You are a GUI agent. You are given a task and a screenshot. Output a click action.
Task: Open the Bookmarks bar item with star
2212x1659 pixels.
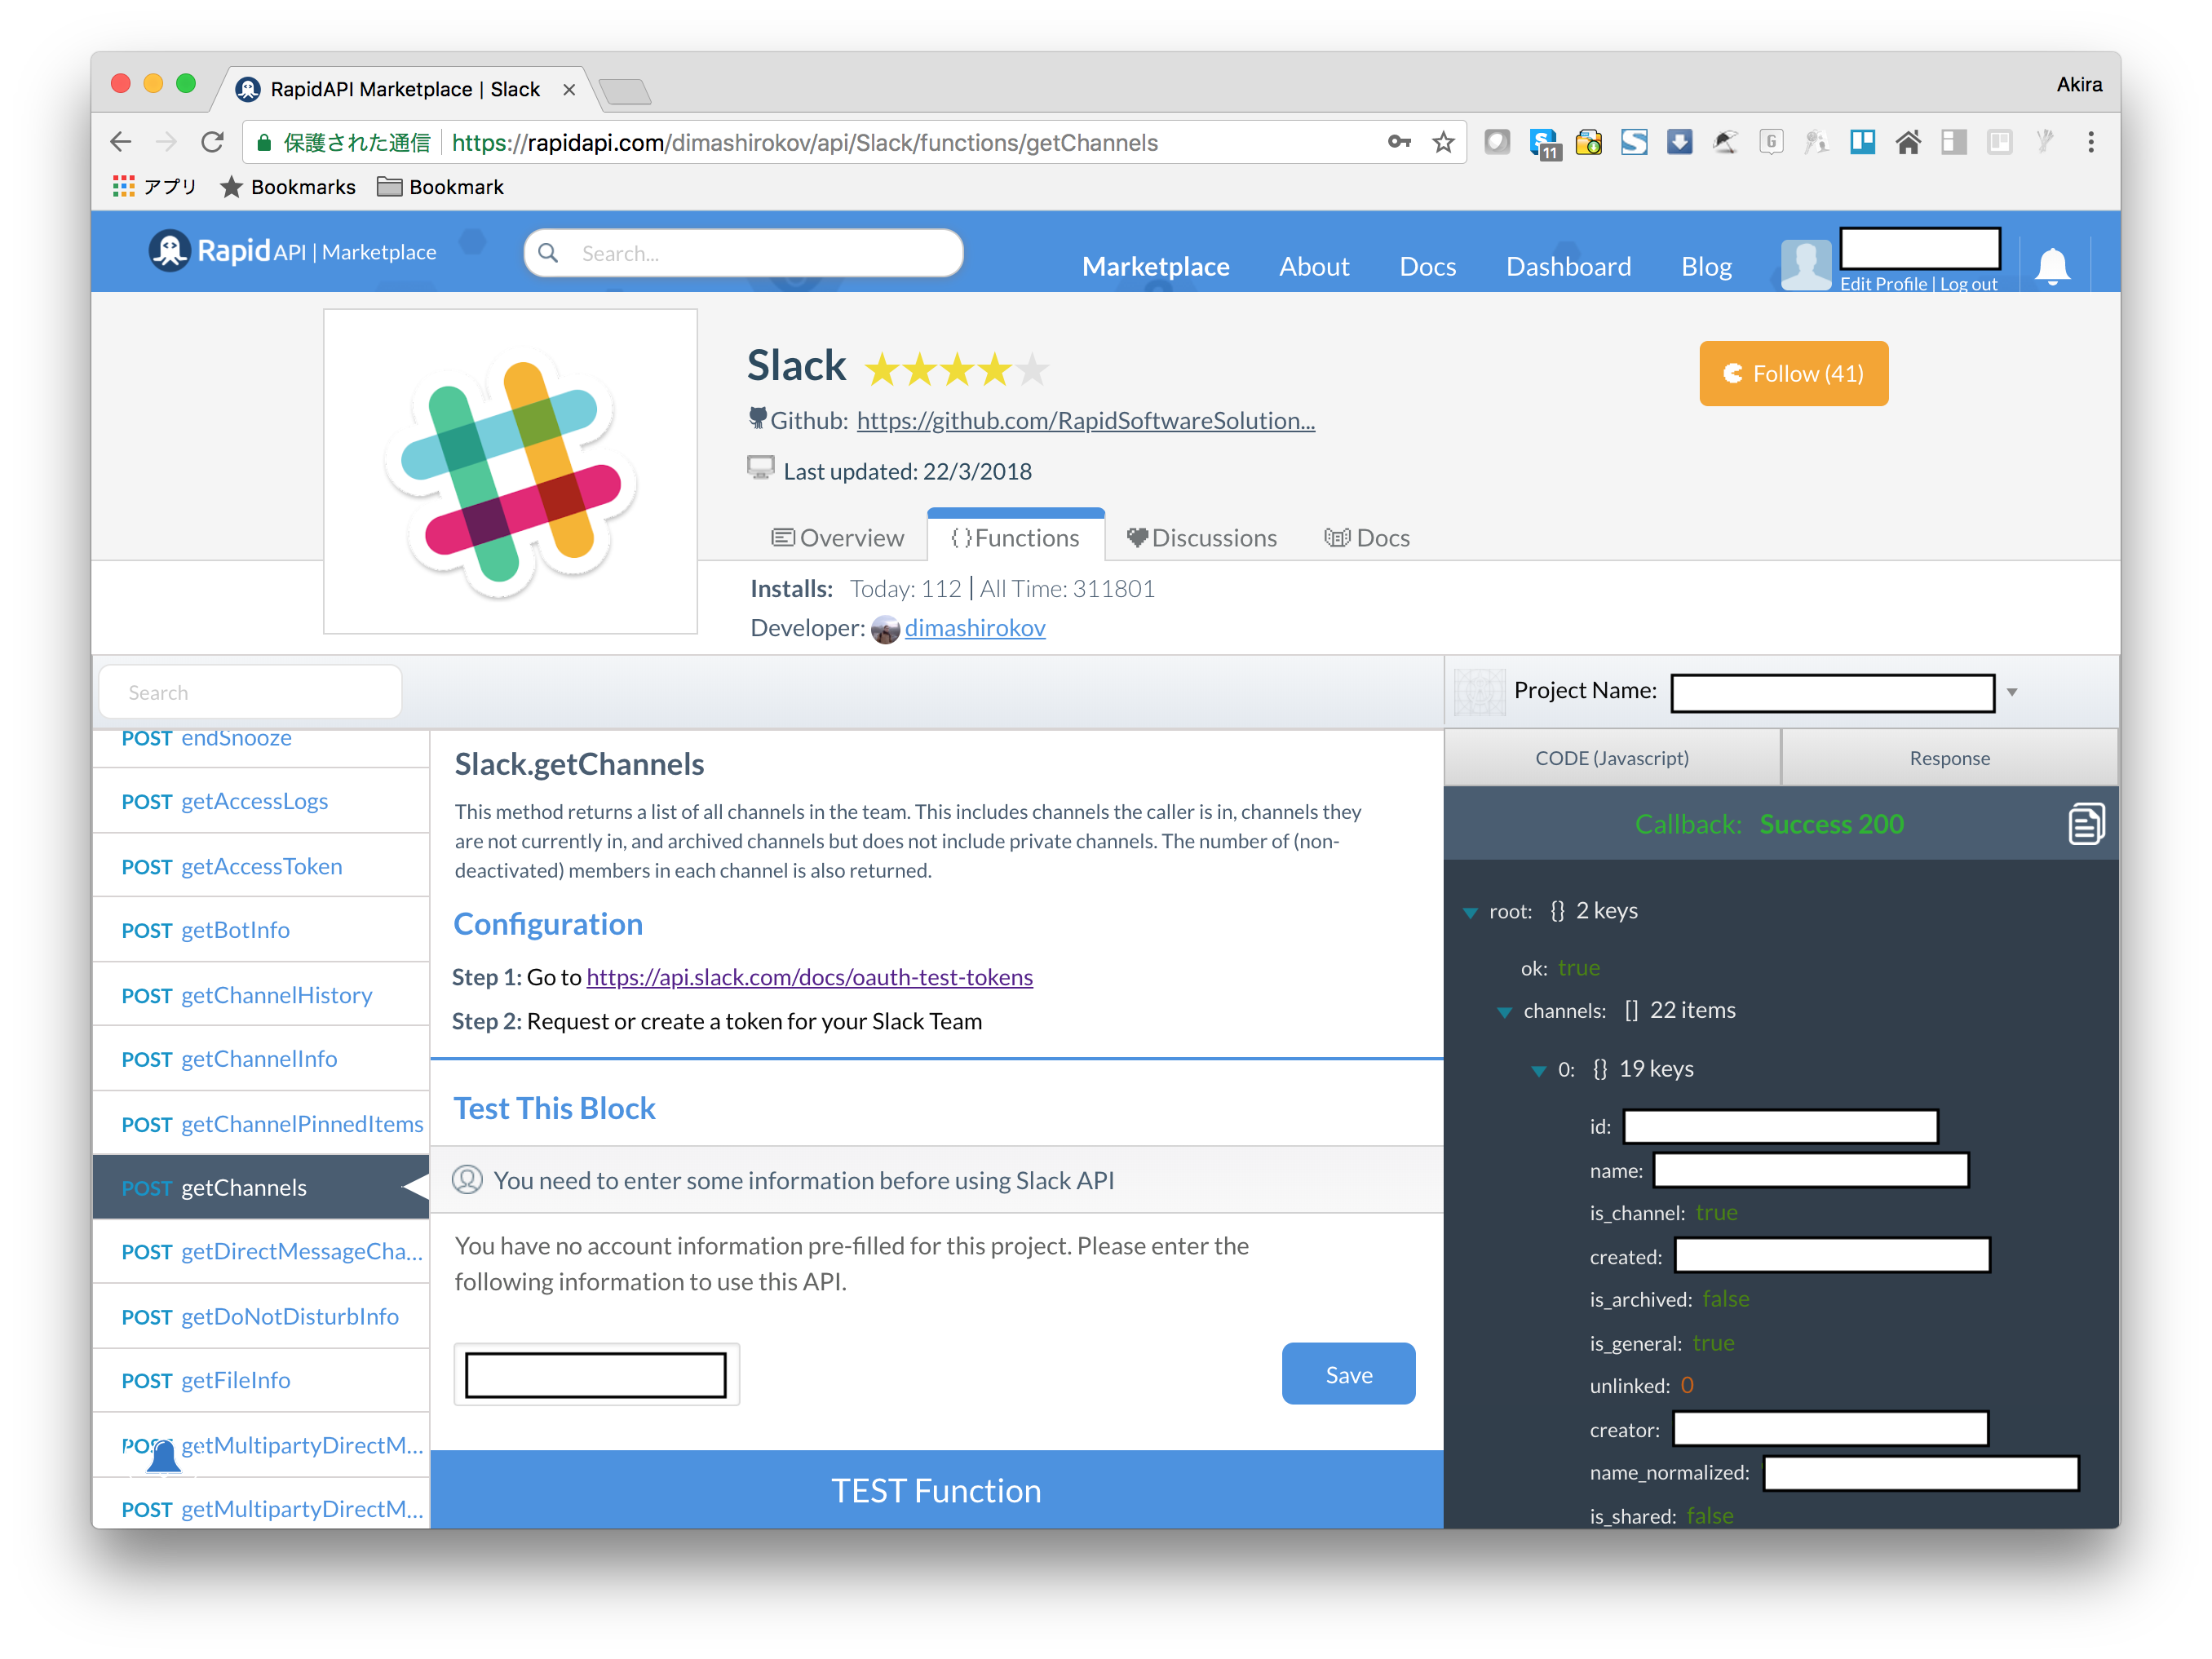pos(288,187)
